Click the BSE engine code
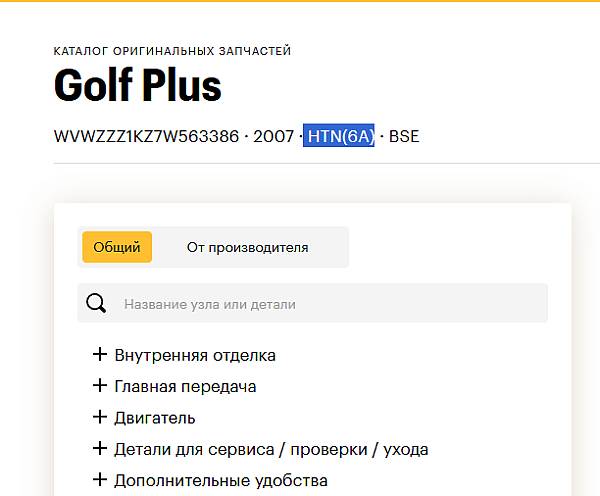The width and height of the screenshot is (600, 496). (x=404, y=136)
